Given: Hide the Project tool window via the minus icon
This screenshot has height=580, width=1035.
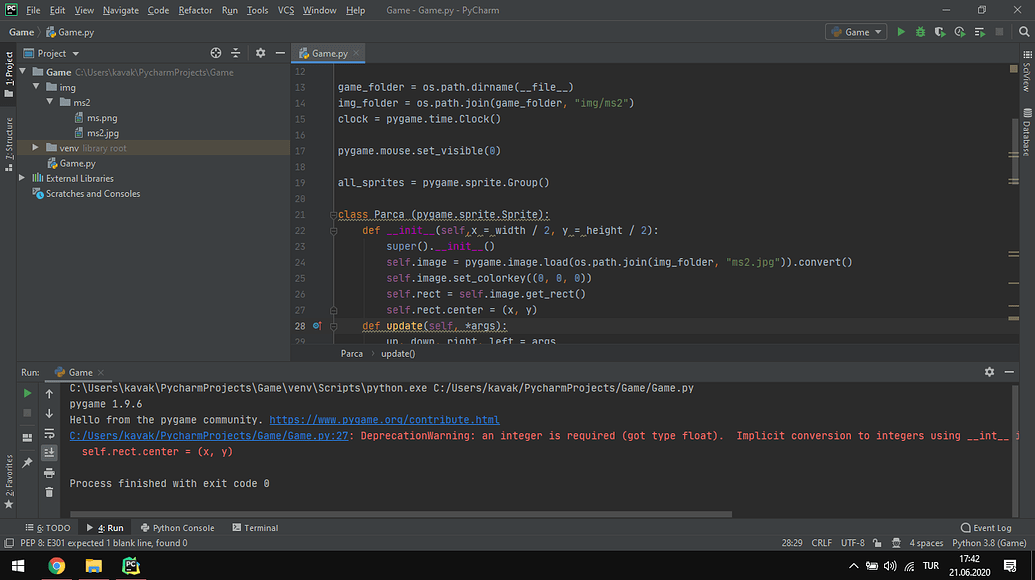Looking at the screenshot, I should coord(280,53).
